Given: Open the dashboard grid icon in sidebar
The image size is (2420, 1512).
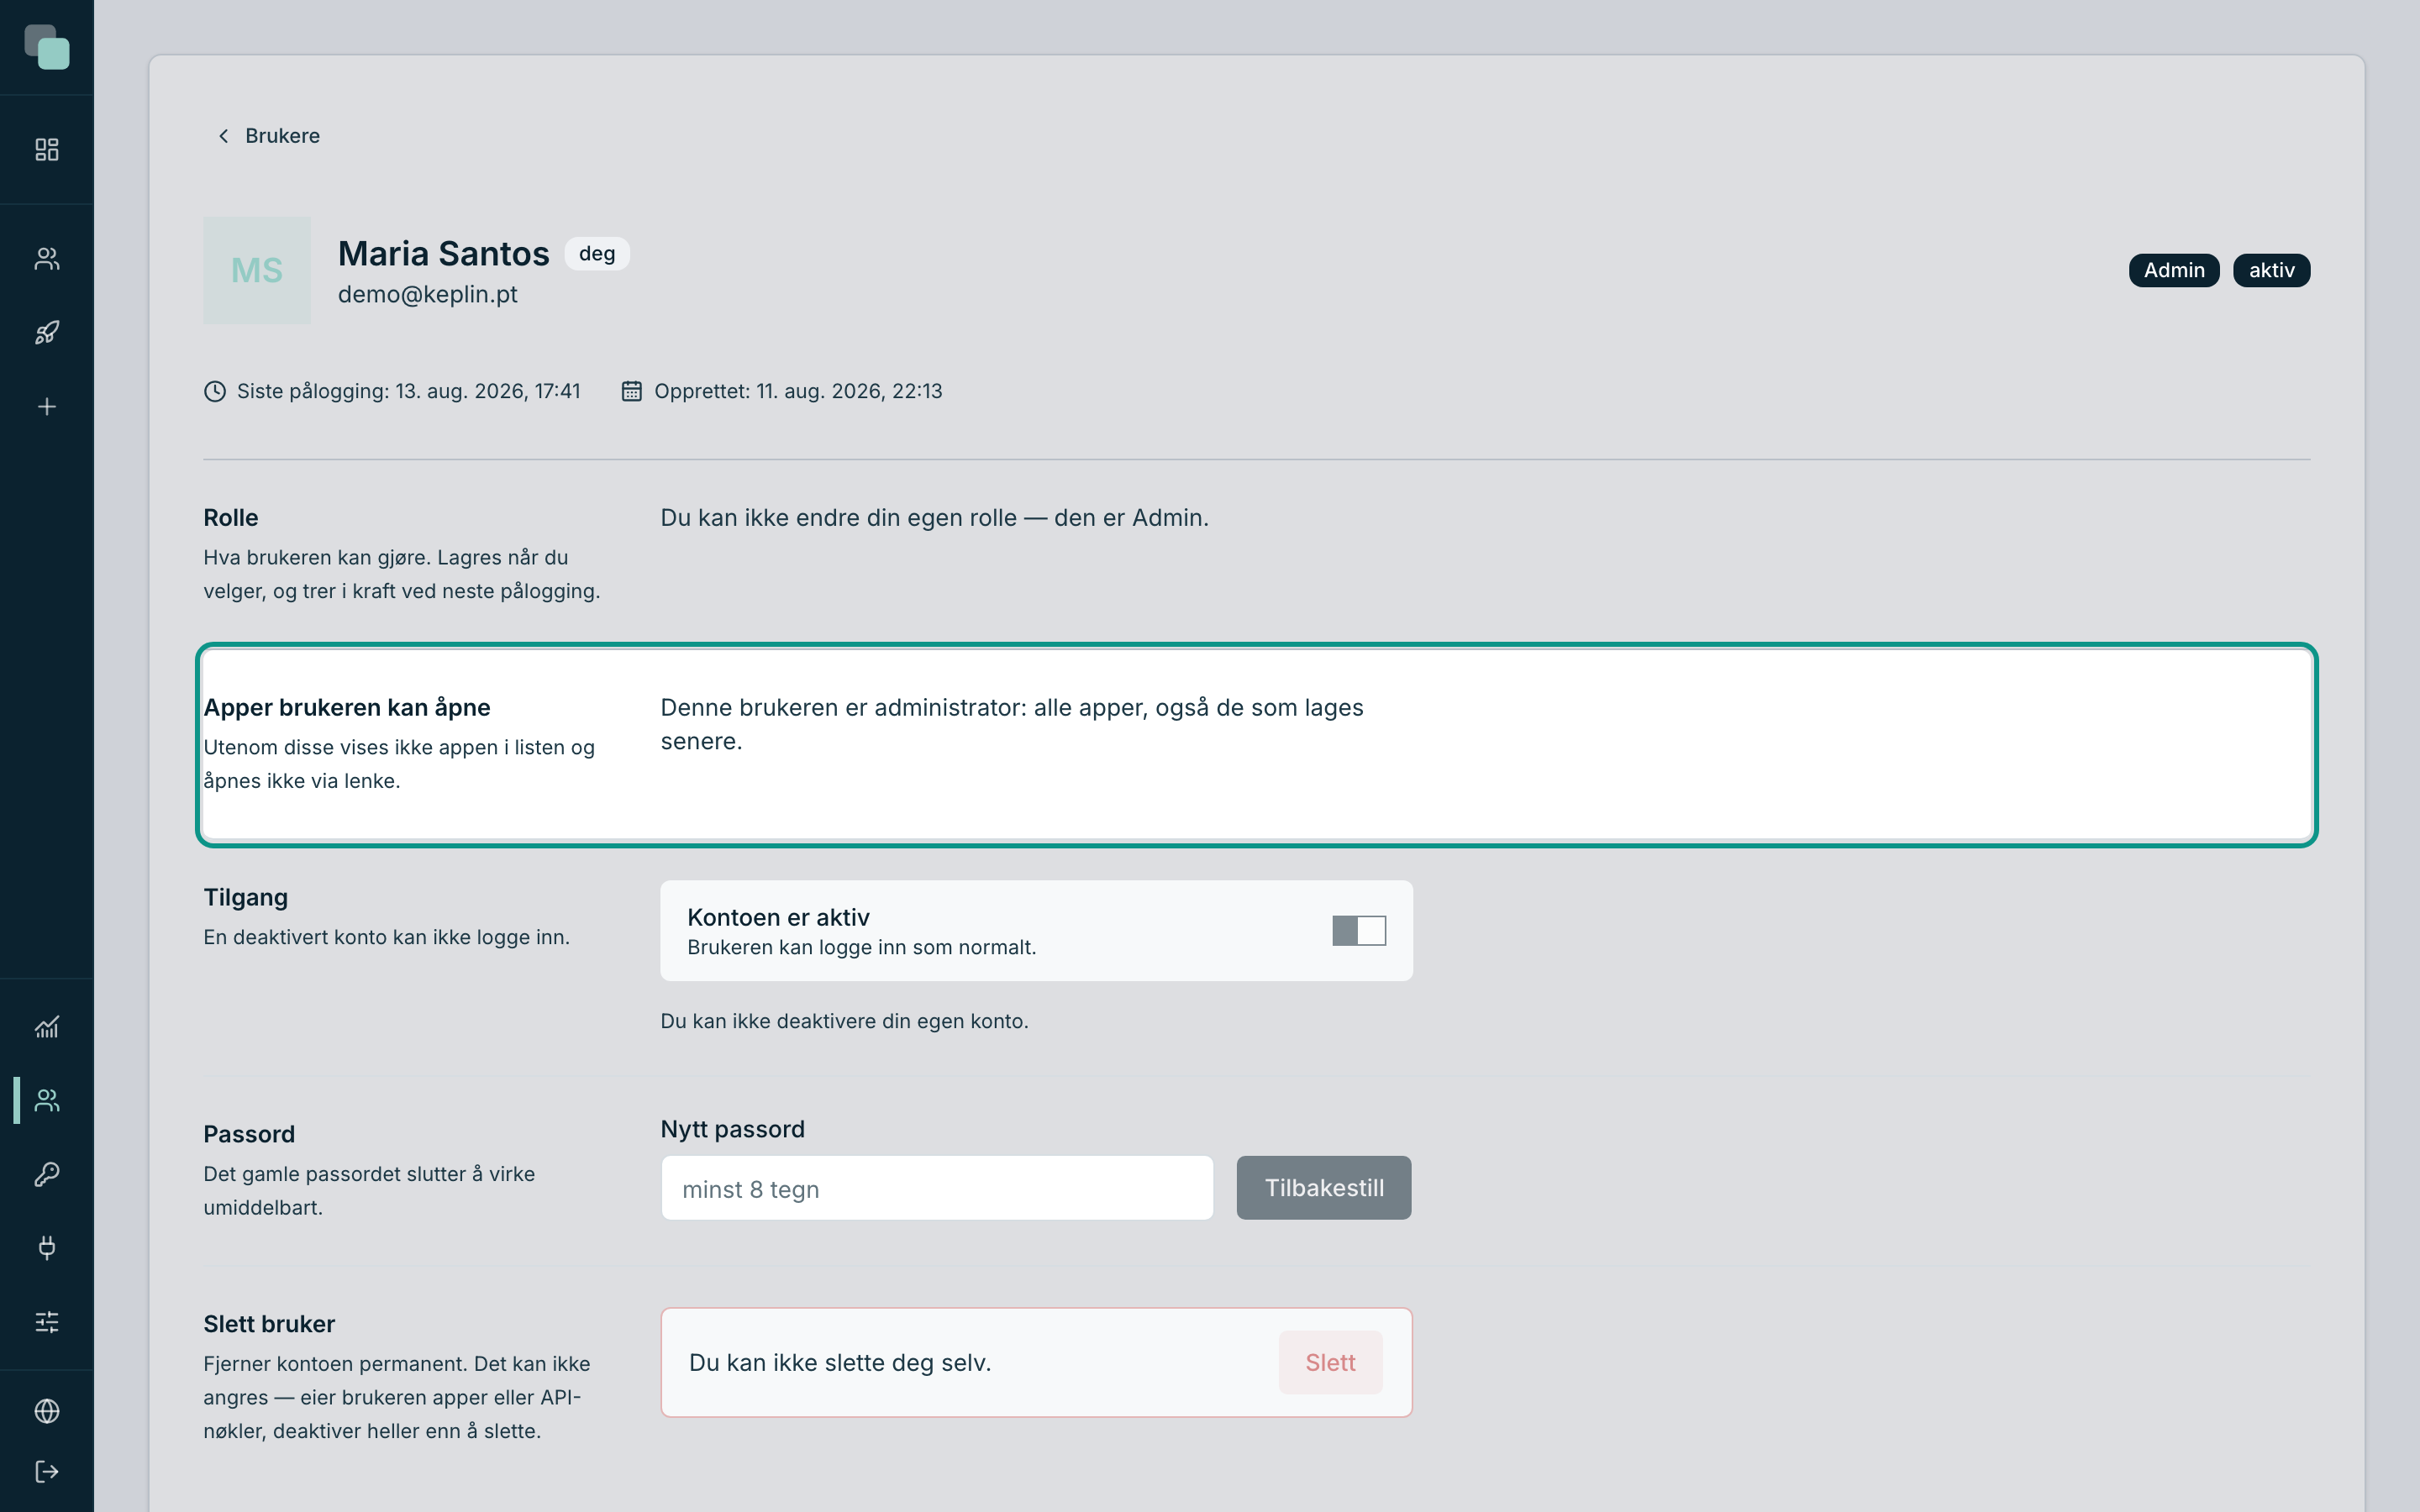Looking at the screenshot, I should pyautogui.click(x=47, y=150).
